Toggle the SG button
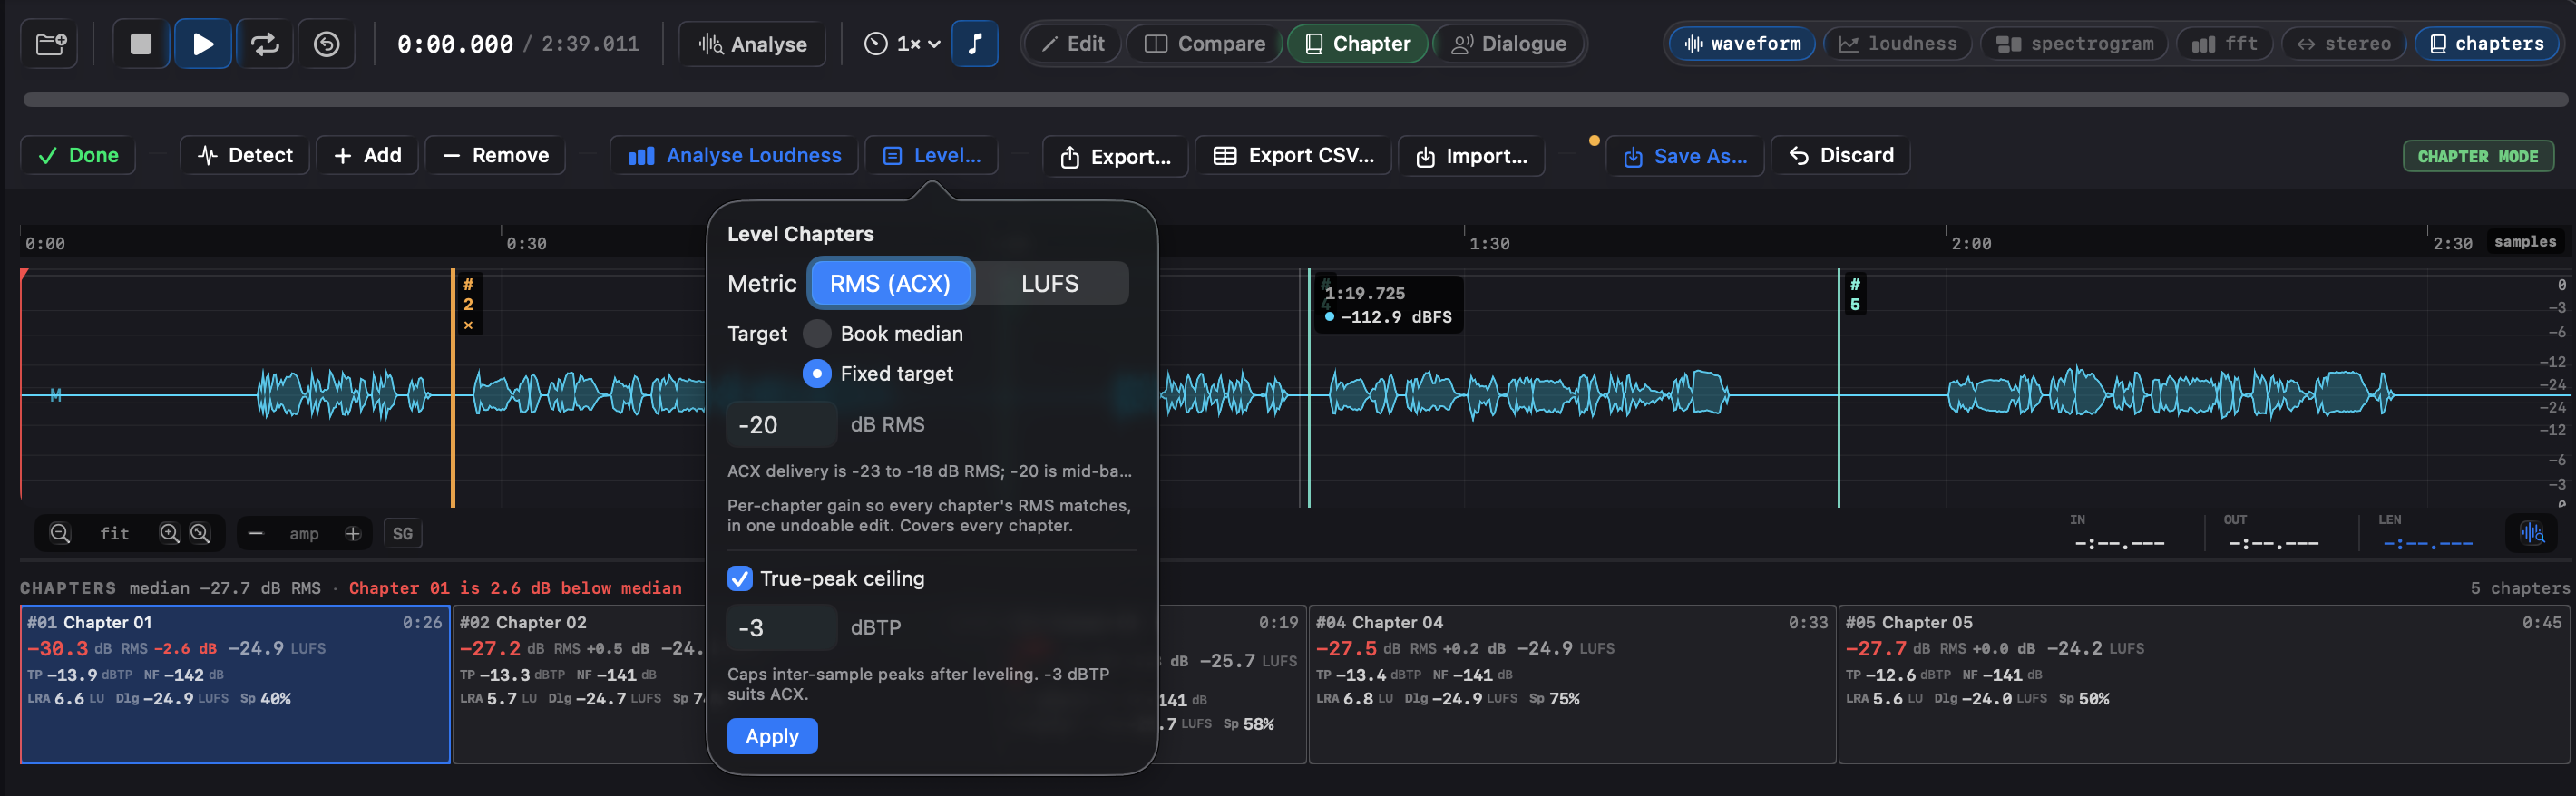The height and width of the screenshot is (796, 2576). tap(403, 534)
